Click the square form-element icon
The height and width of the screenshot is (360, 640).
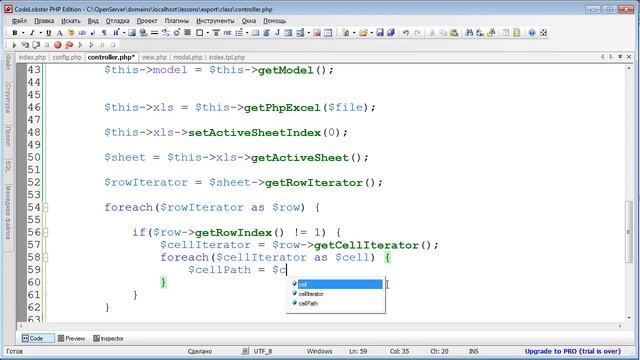click(x=199, y=33)
